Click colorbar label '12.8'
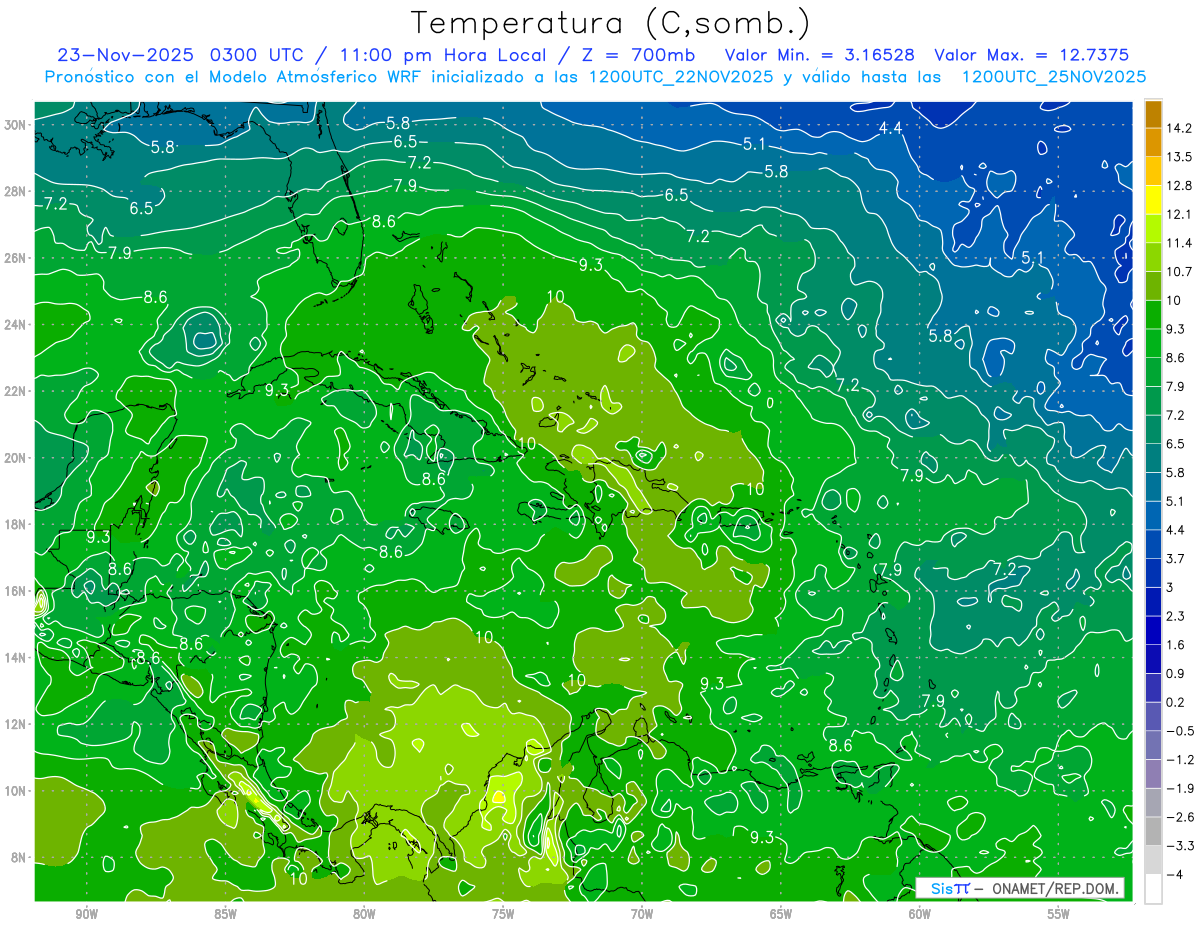The image size is (1200, 927). (x=1179, y=186)
